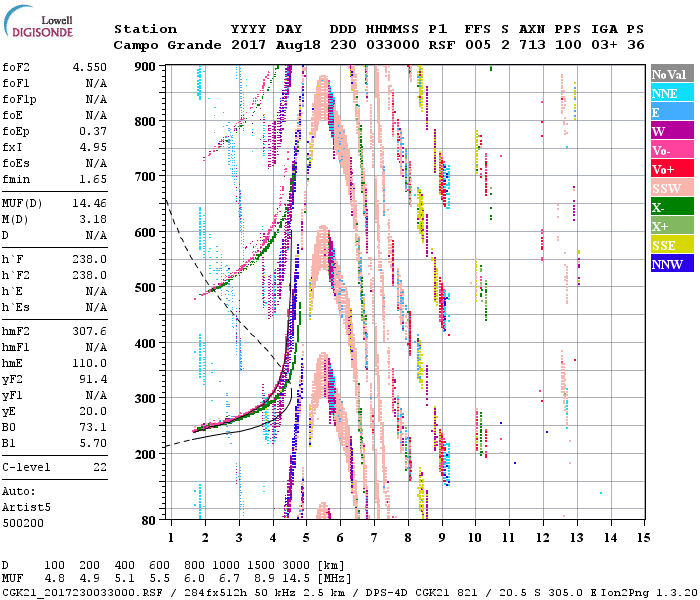Click the foF1 N/A value
This screenshot has height=600, width=700.
coord(96,83)
